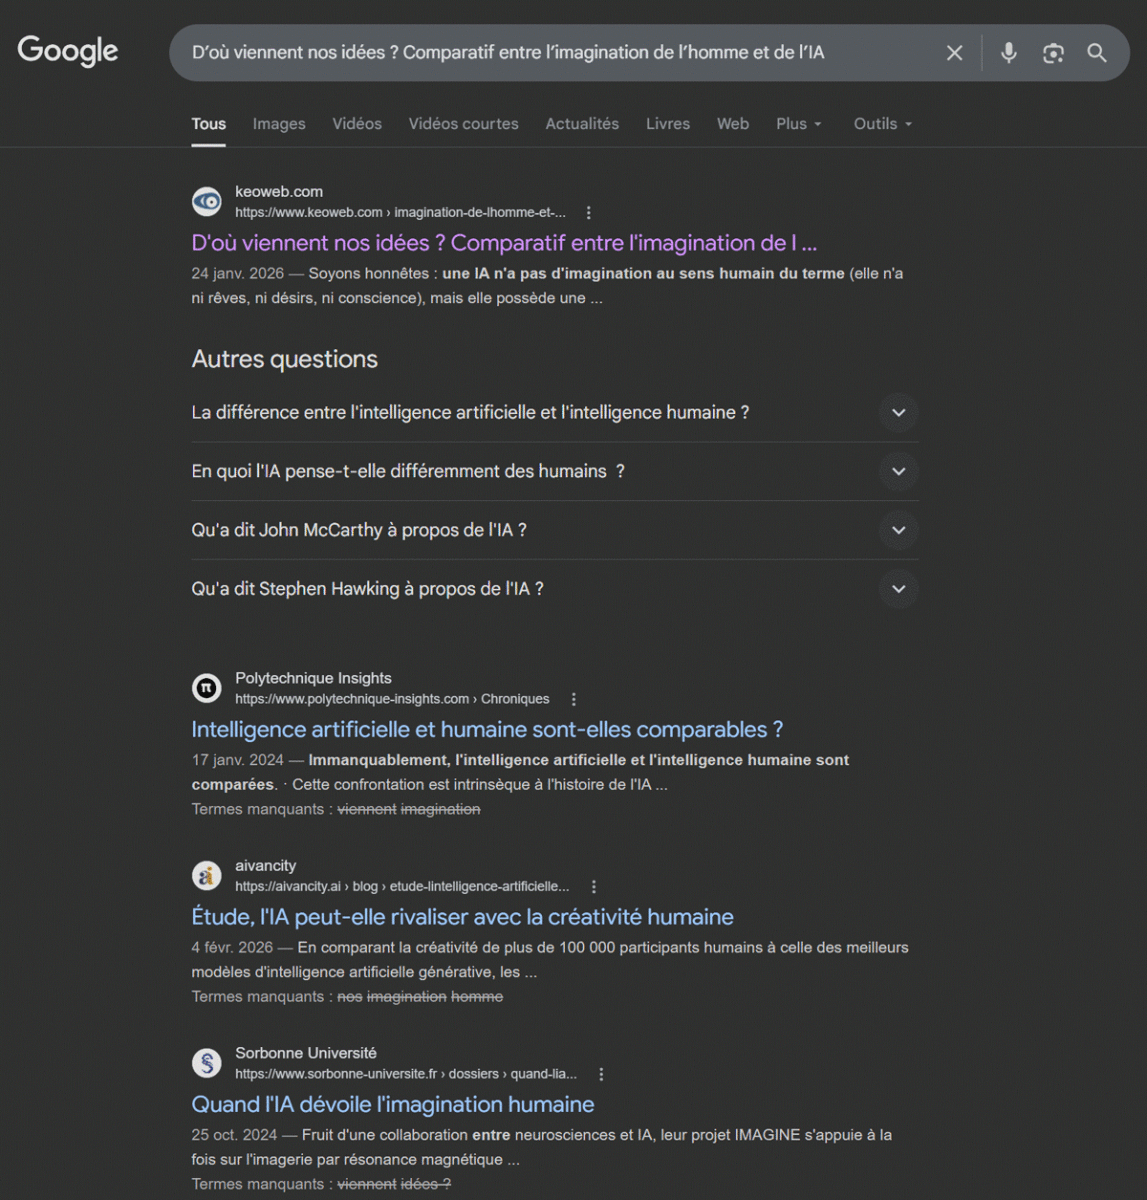This screenshot has height=1200, width=1147.
Task: Open options menu for Polytechnique Insights result
Action: click(574, 700)
